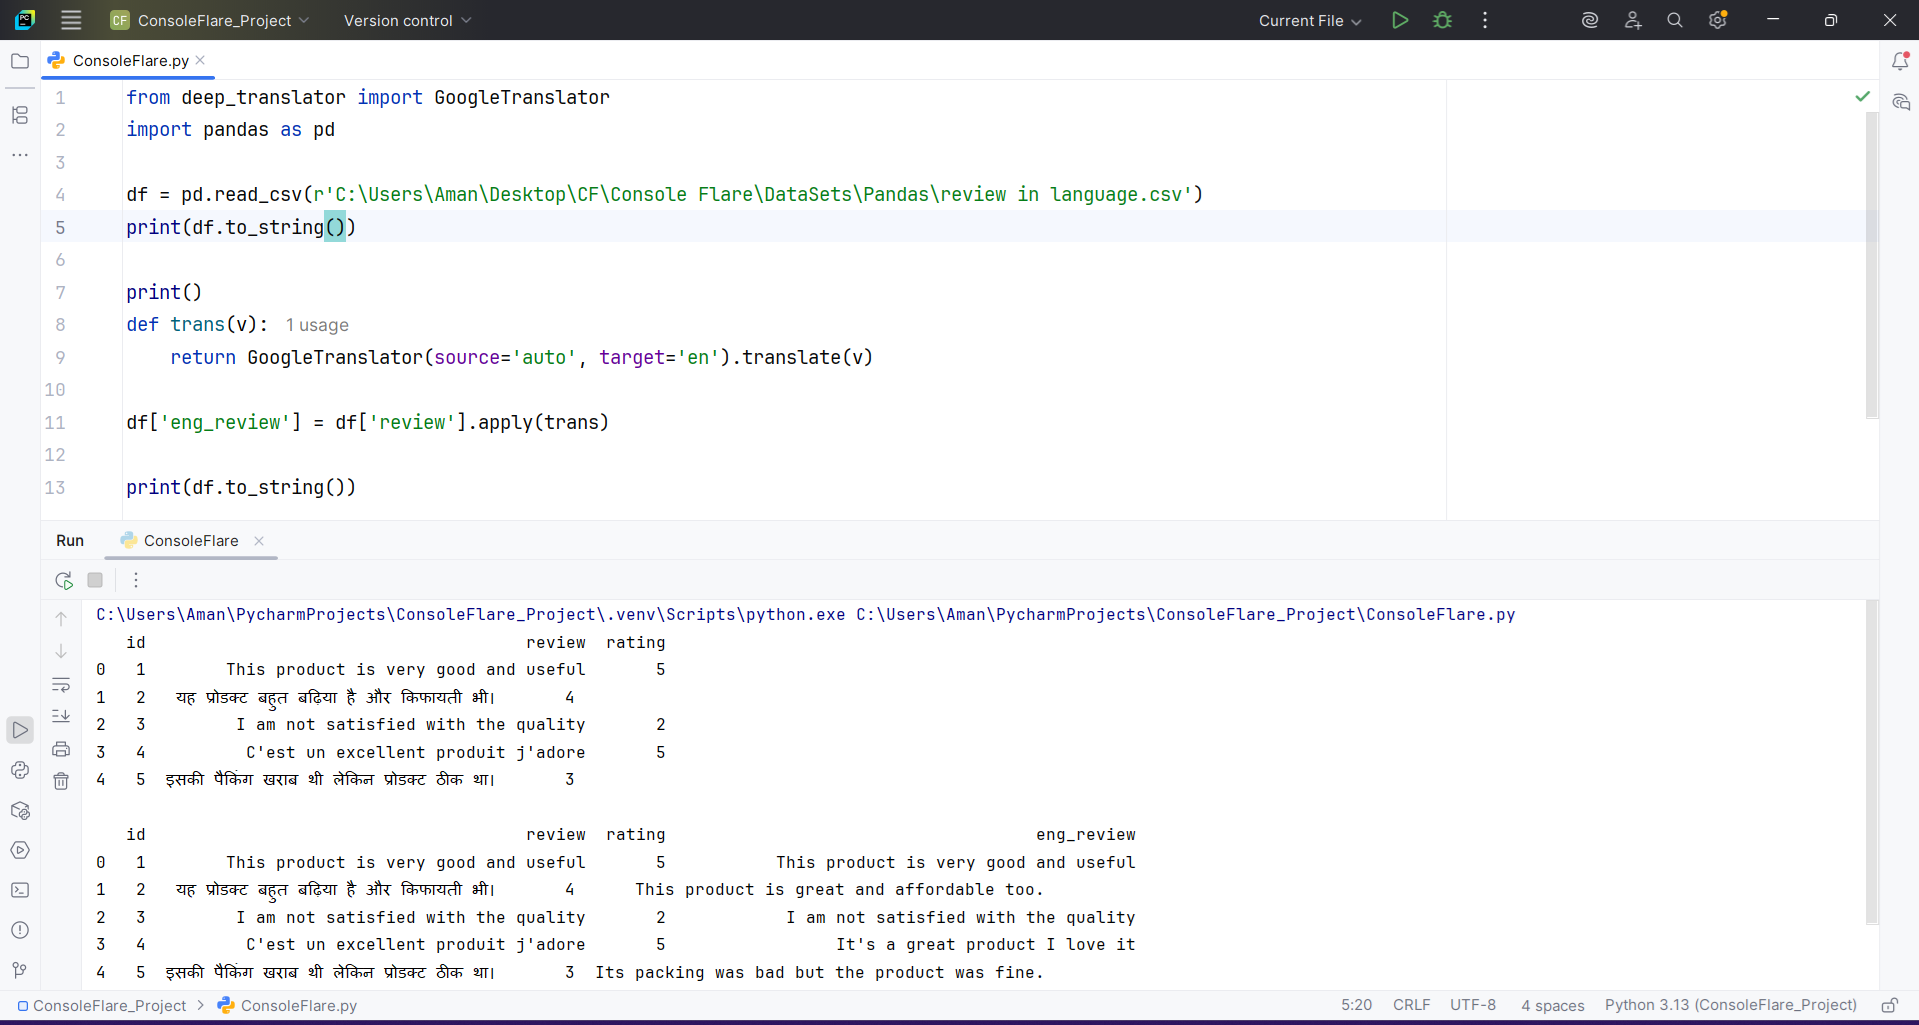Toggle file read-only lock in status bar
The width and height of the screenshot is (1919, 1025).
tap(1889, 1005)
